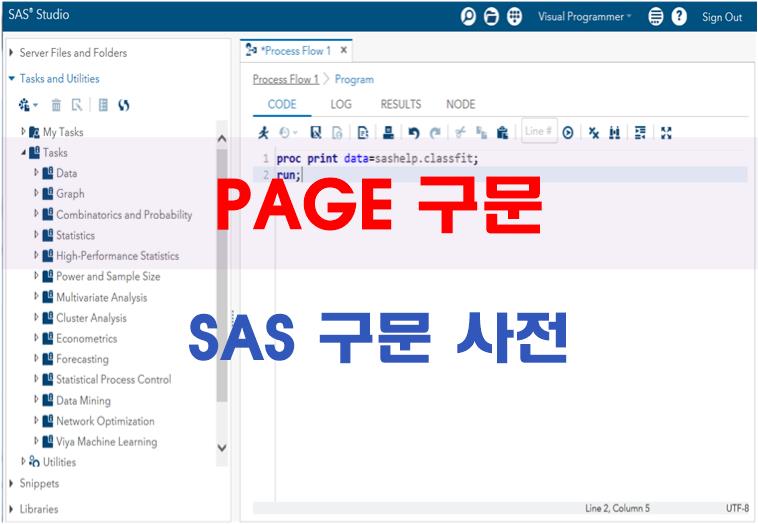Click the maximize view icon

(666, 132)
